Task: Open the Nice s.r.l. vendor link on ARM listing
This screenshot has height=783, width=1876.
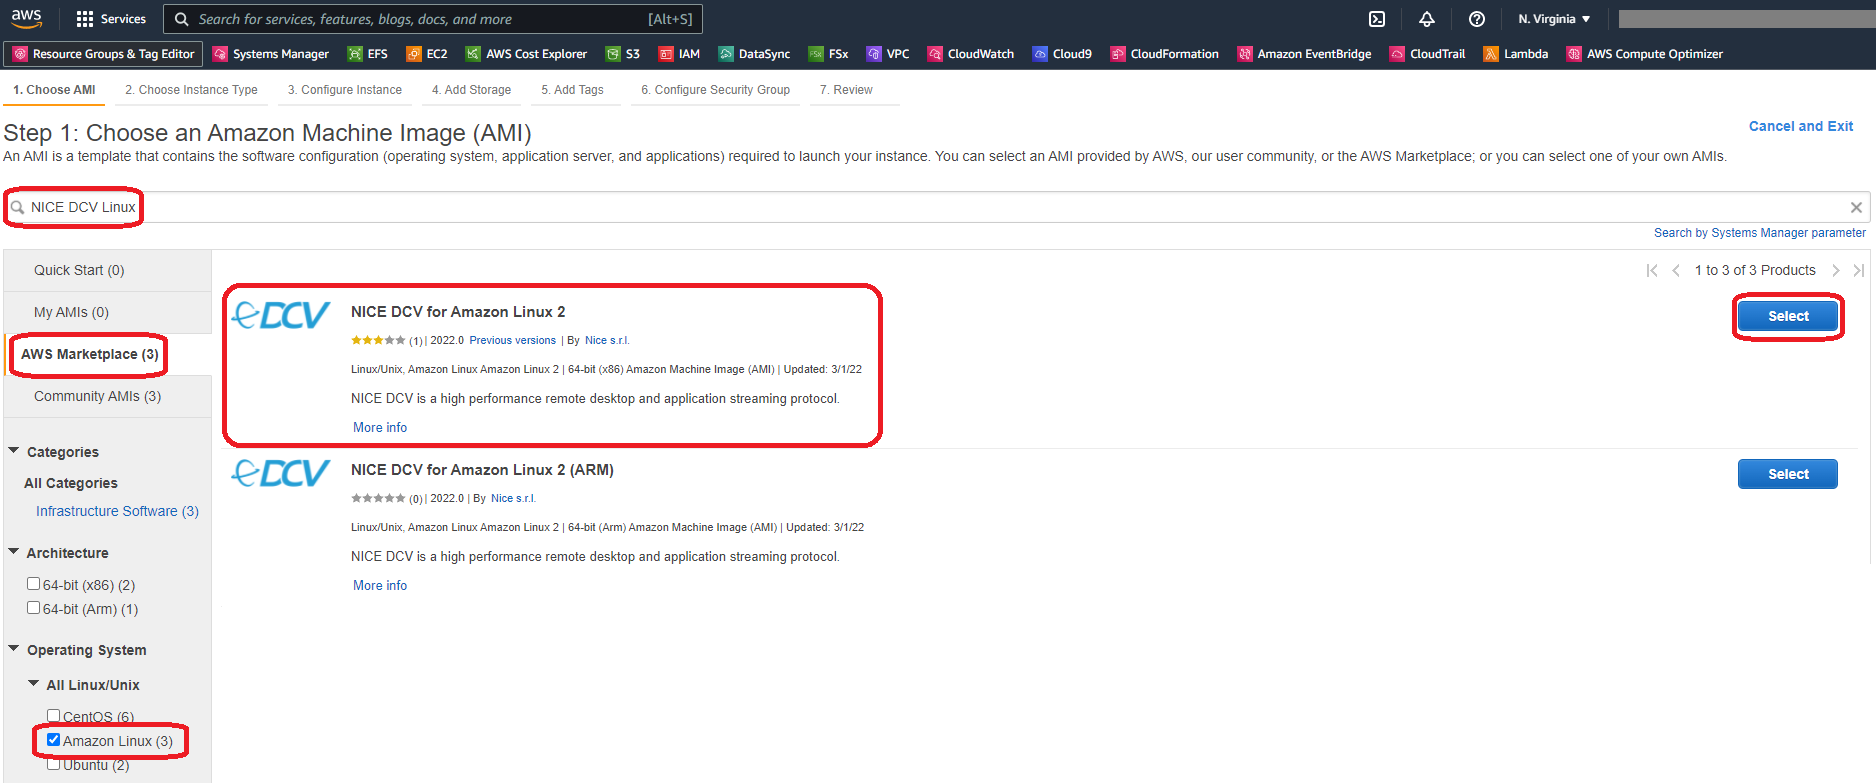Action: click(x=513, y=498)
